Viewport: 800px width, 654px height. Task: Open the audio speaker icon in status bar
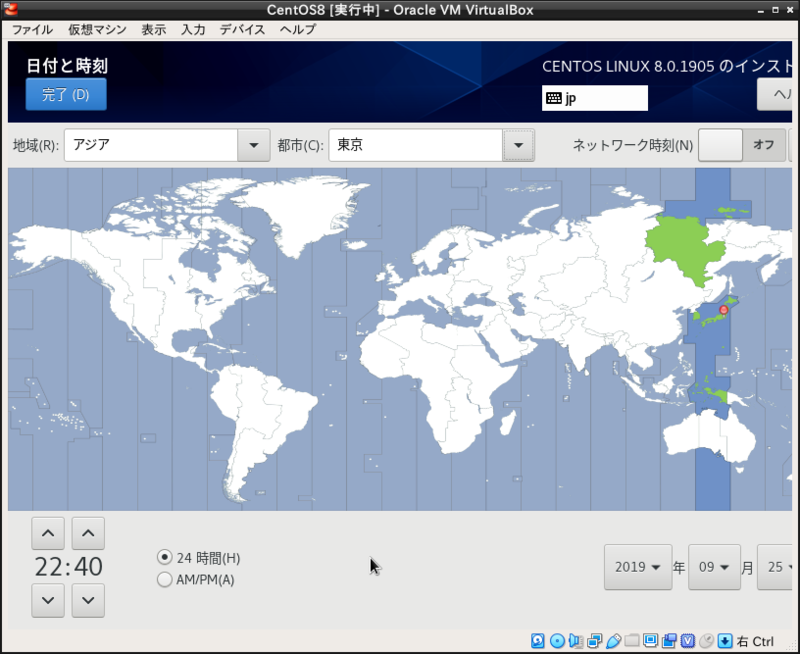(576, 641)
